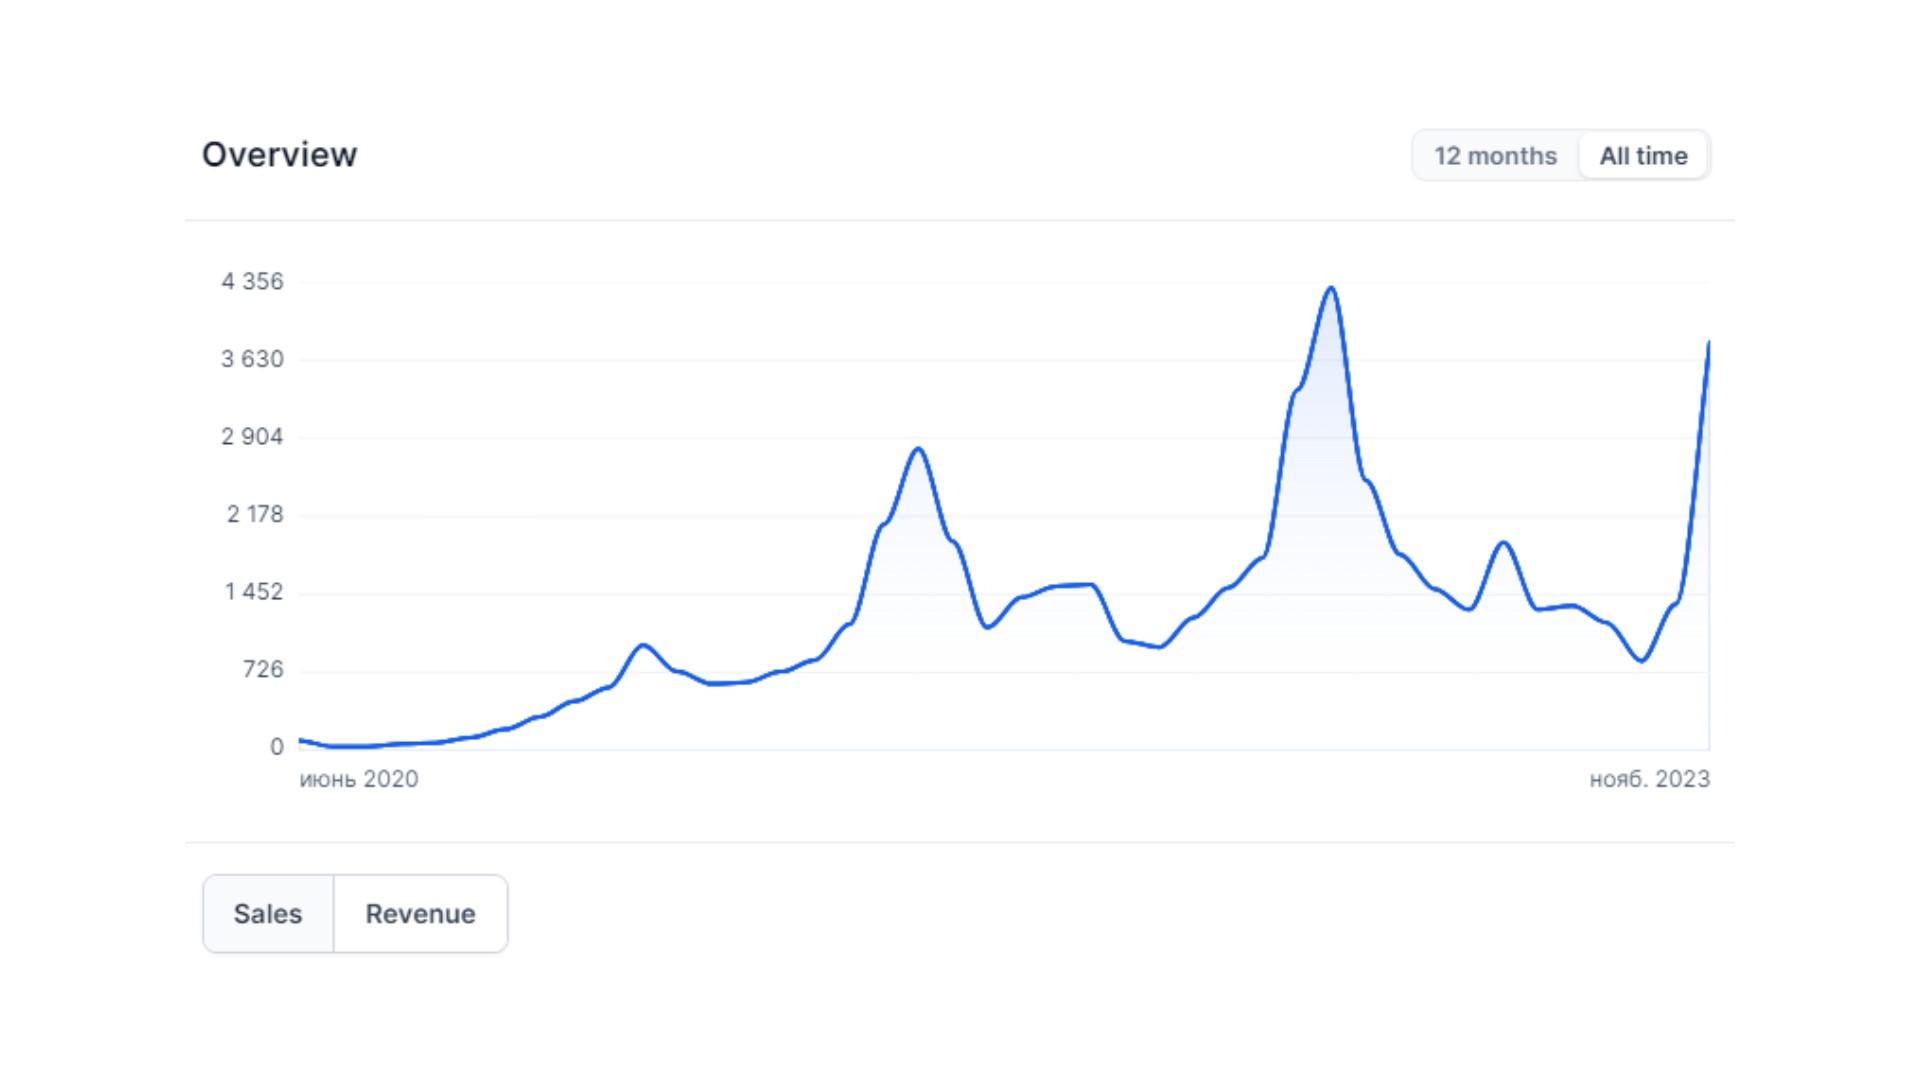Open the Revenue tab
Viewport: 1919px width, 1079px height.
(x=420, y=913)
